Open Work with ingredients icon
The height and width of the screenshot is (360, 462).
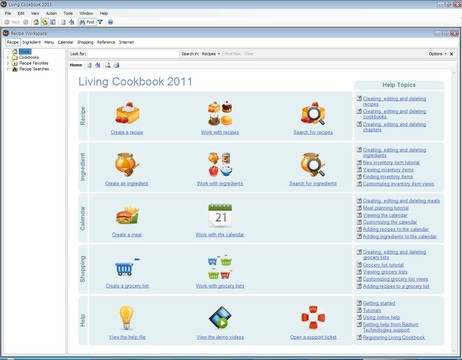220,164
